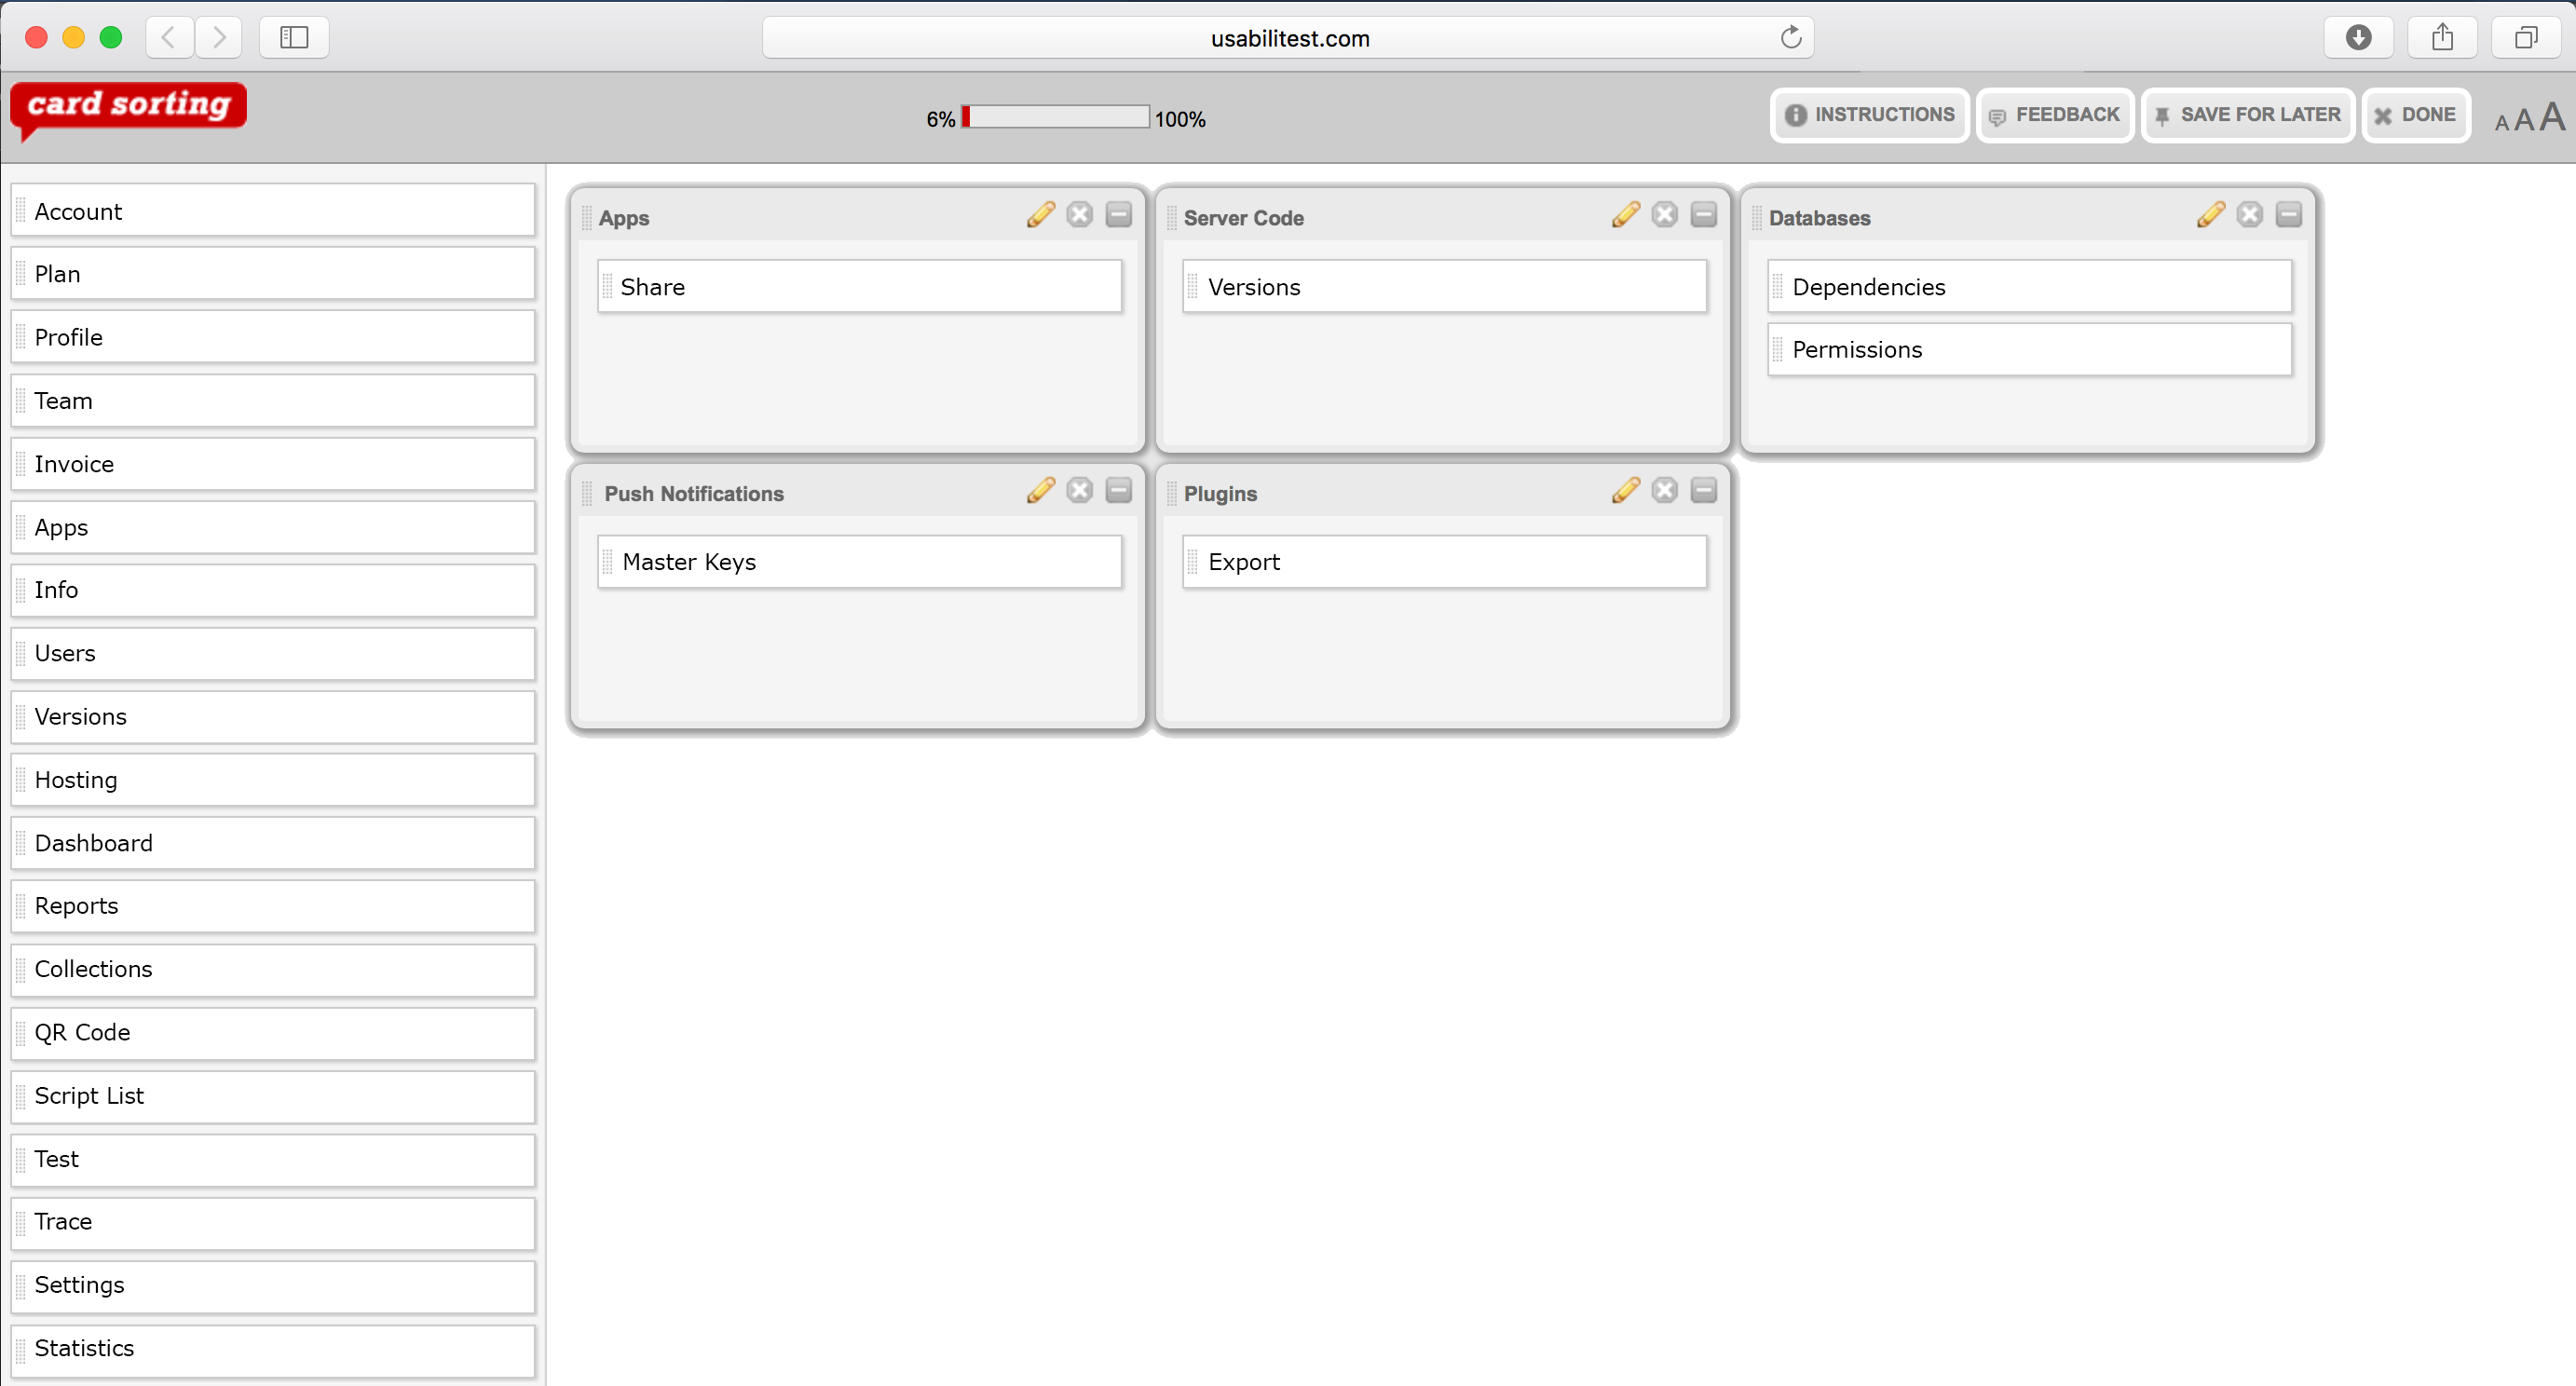Minimize the Plugins category
The width and height of the screenshot is (2576, 1386).
pyautogui.click(x=1704, y=490)
